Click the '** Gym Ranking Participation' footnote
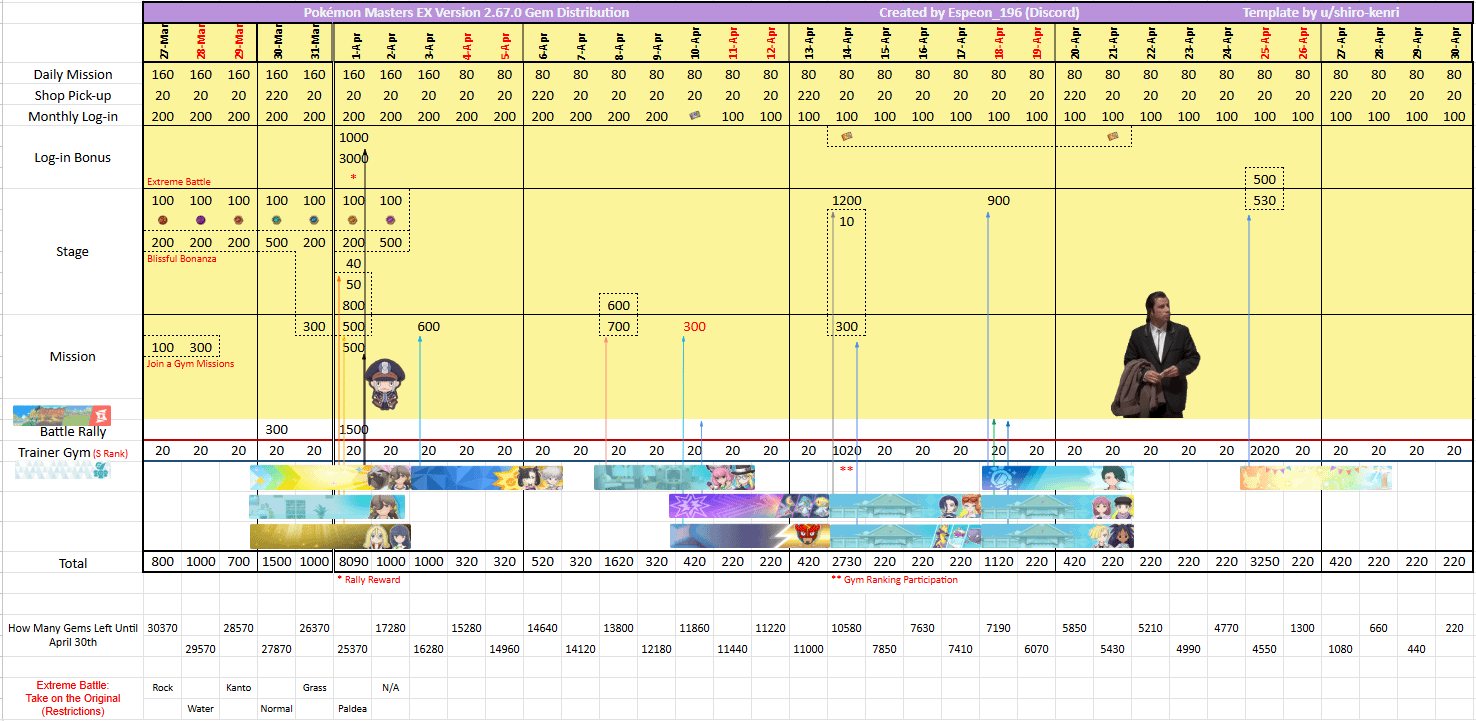Viewport: 1476px width, 721px height. click(894, 580)
